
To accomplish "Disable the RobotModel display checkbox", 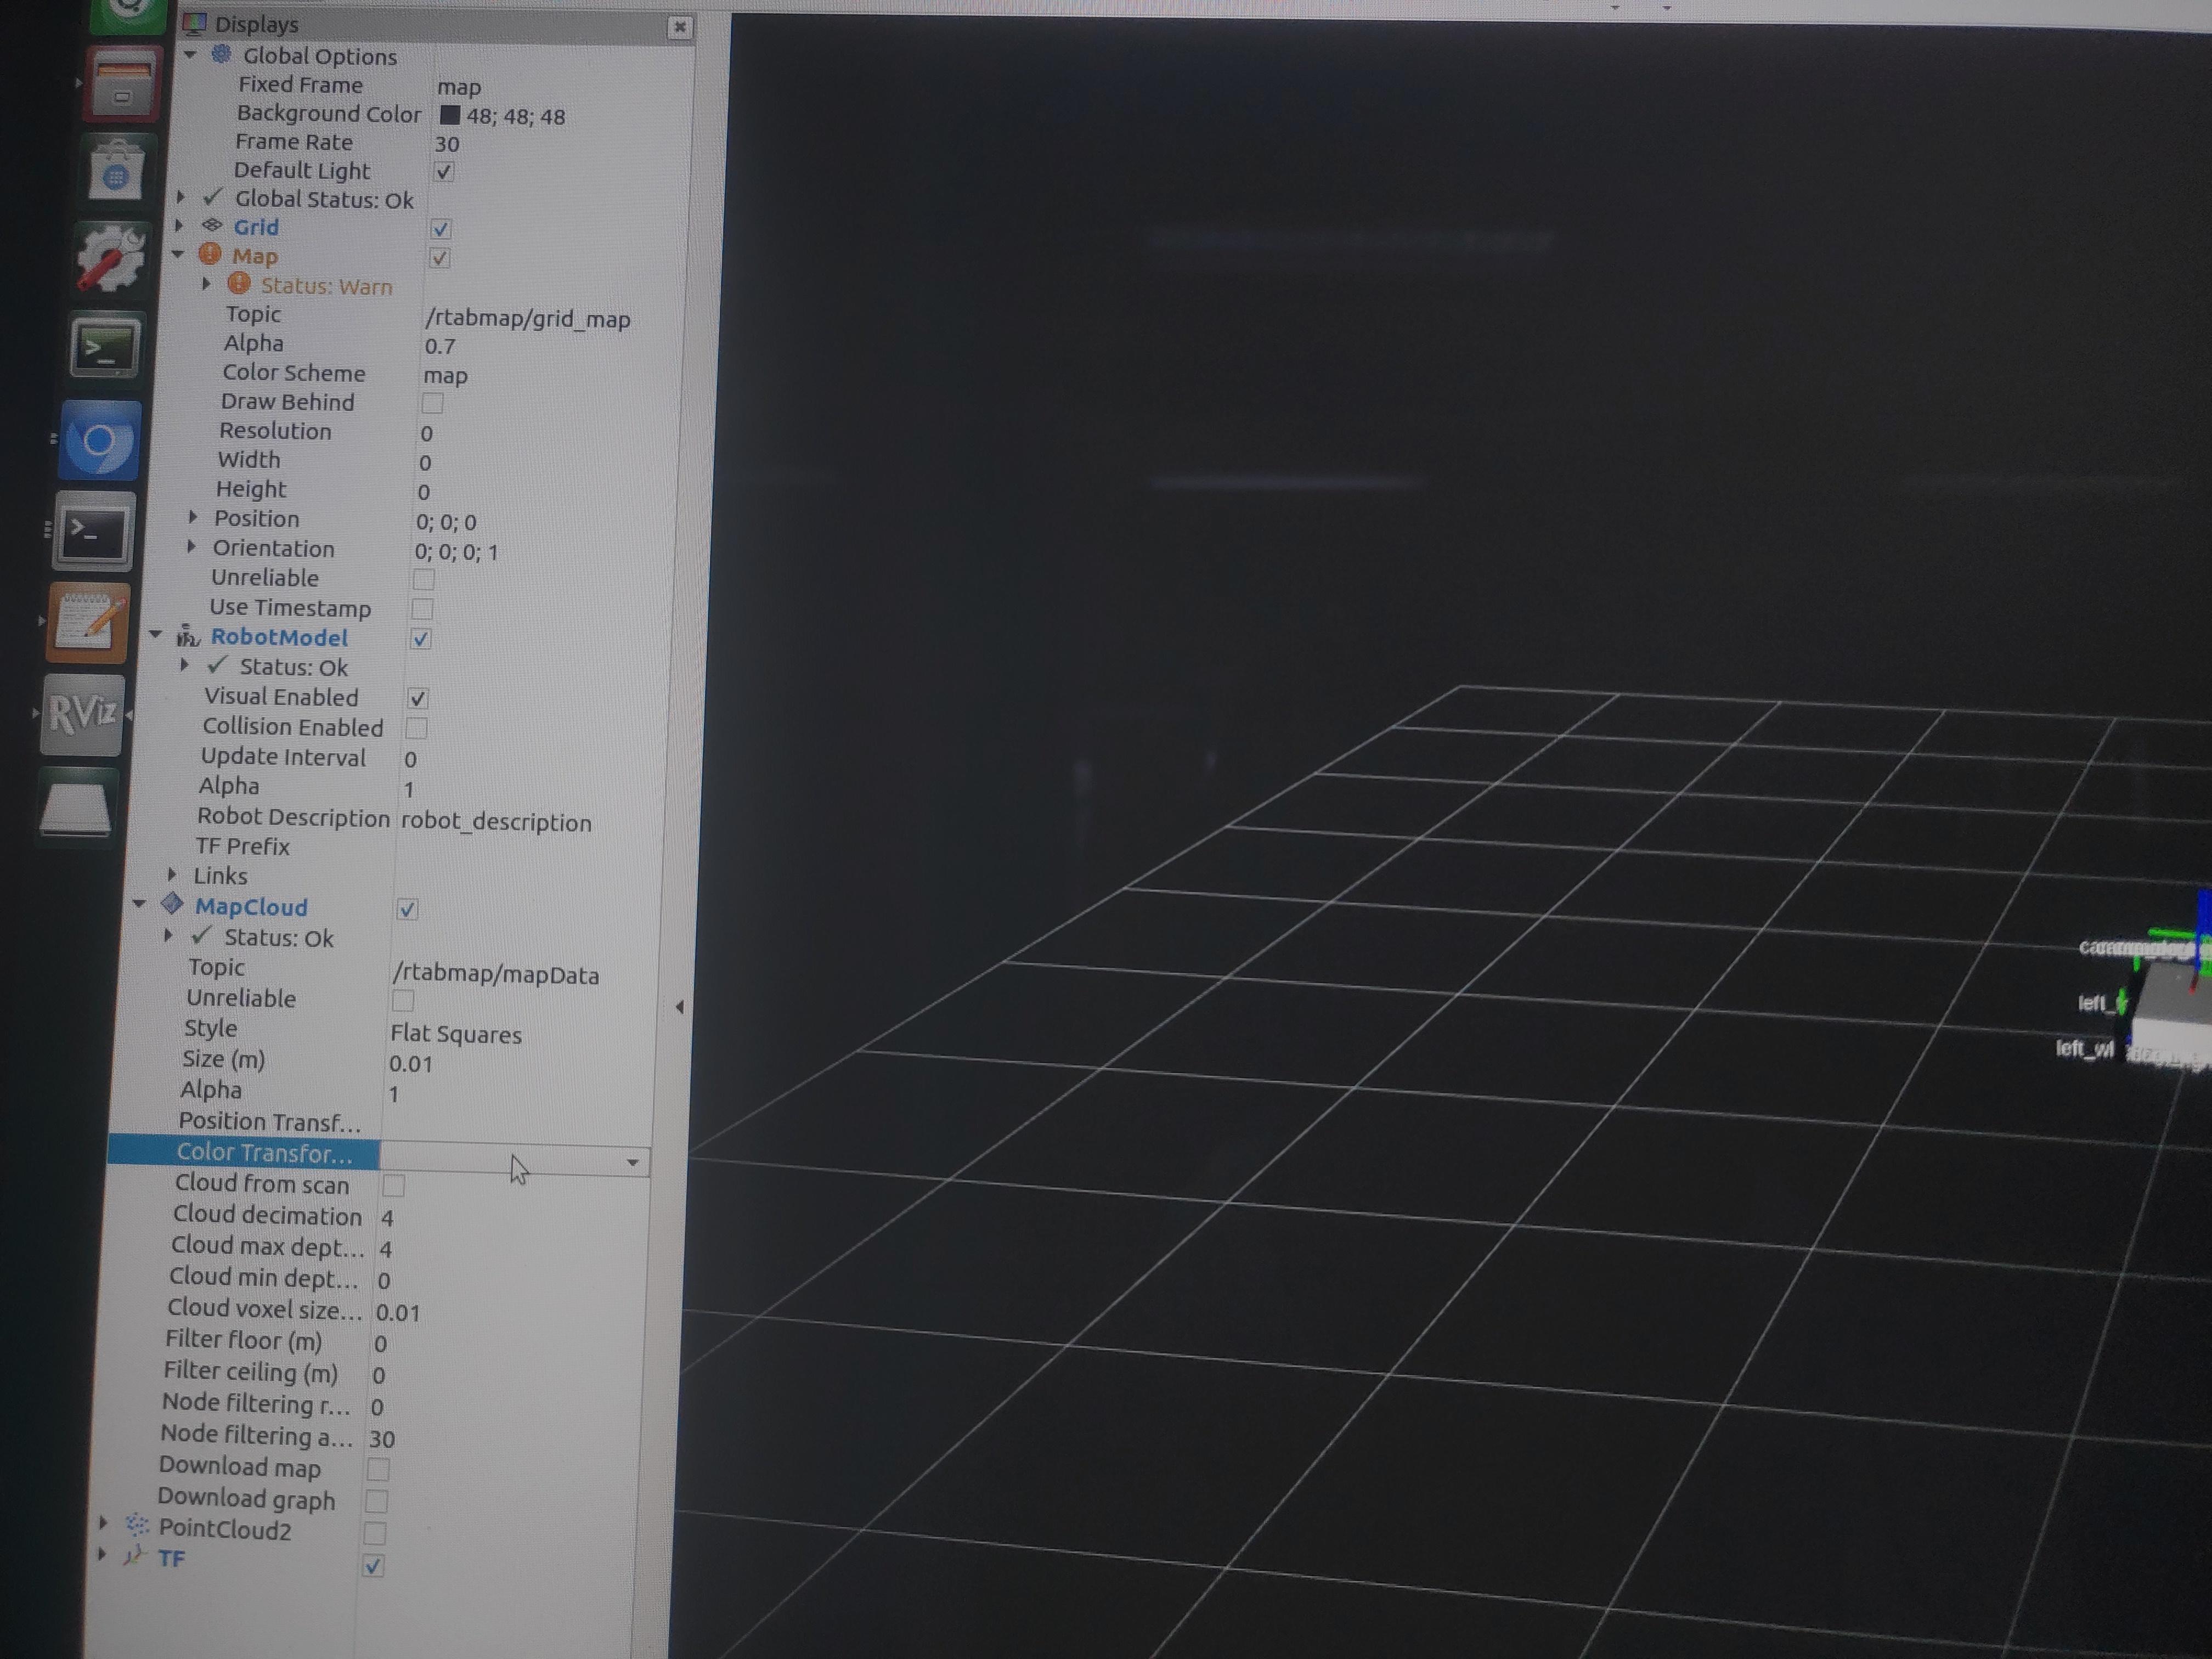I will click(421, 638).
